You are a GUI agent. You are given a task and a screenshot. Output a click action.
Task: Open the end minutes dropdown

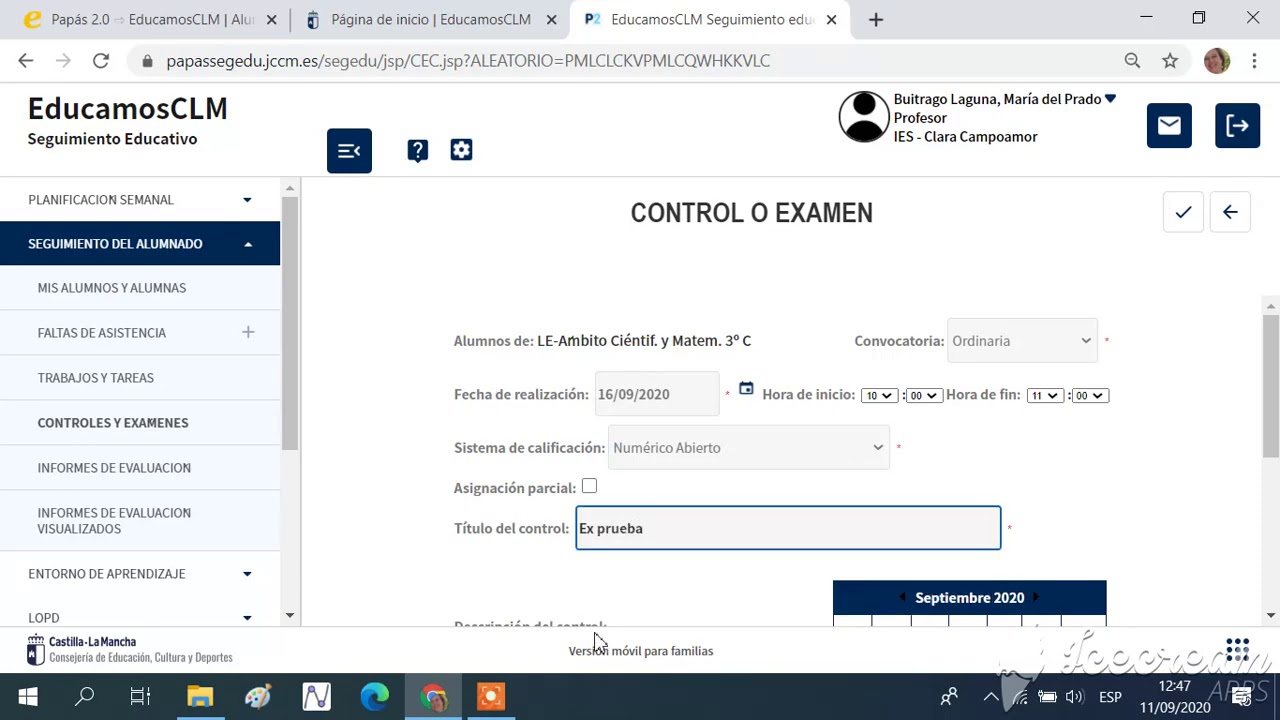point(1089,395)
